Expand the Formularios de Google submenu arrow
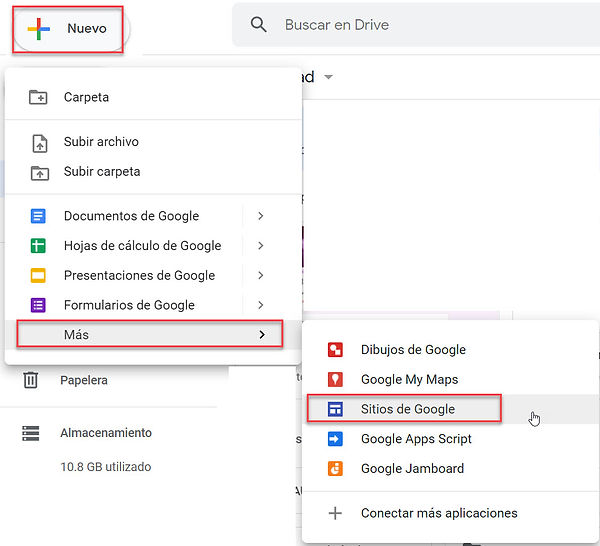 tap(261, 305)
